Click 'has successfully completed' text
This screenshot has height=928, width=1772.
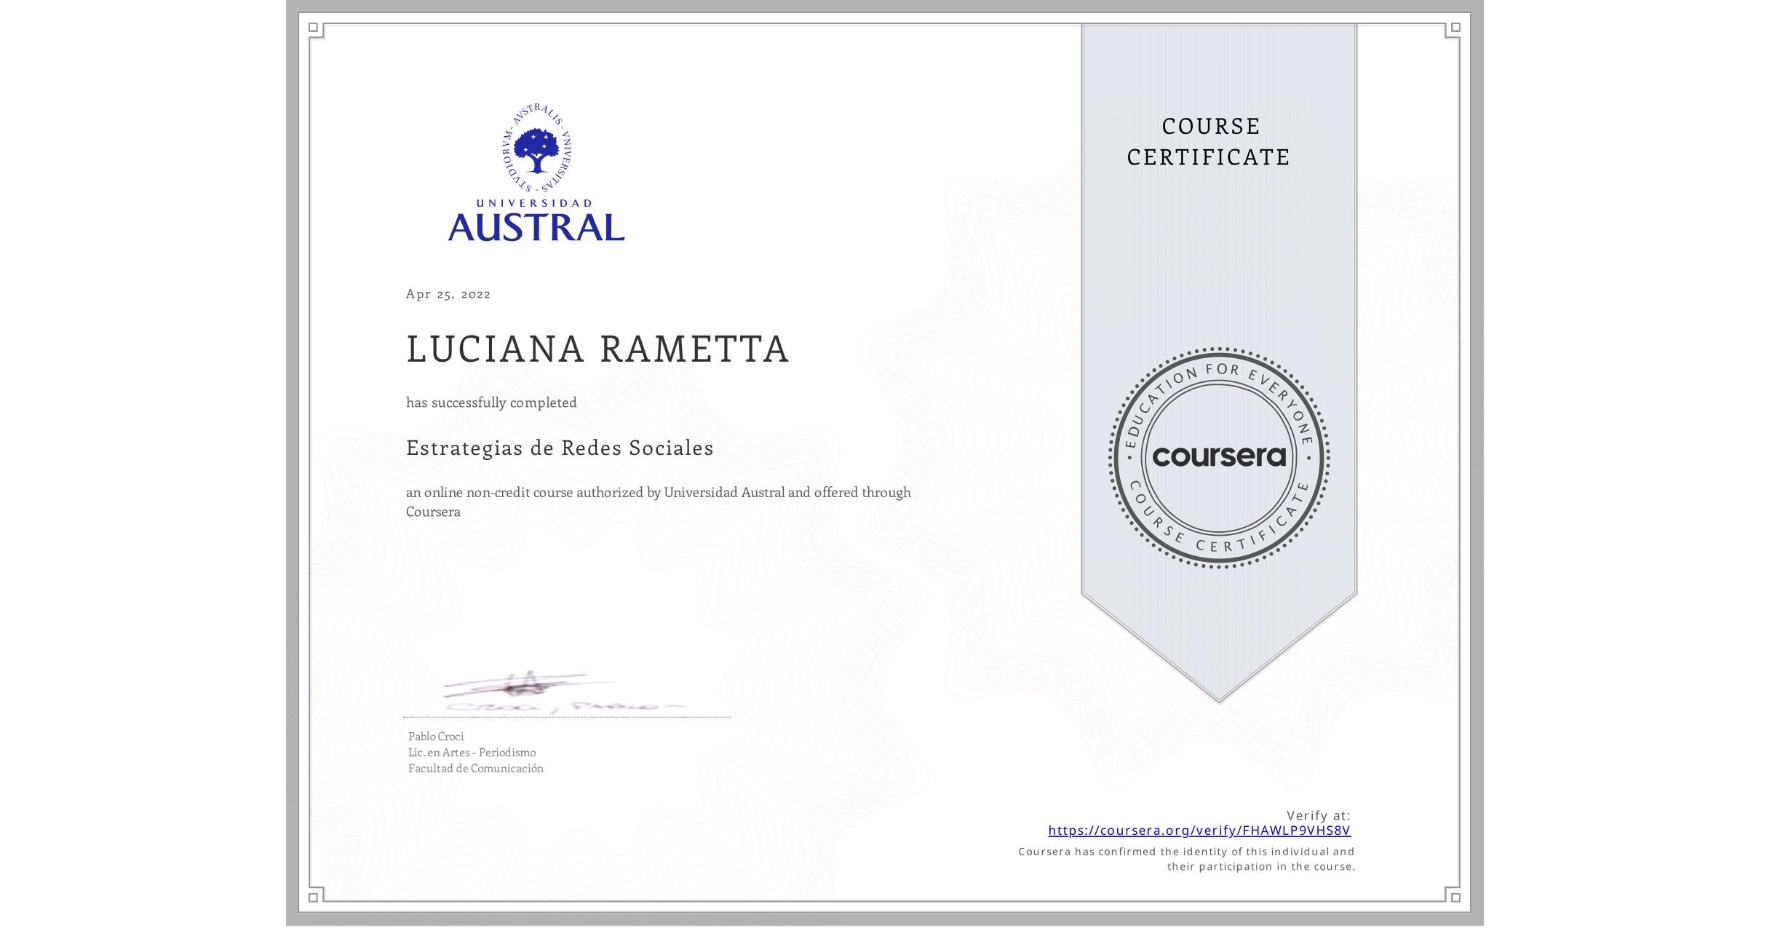[x=491, y=403]
